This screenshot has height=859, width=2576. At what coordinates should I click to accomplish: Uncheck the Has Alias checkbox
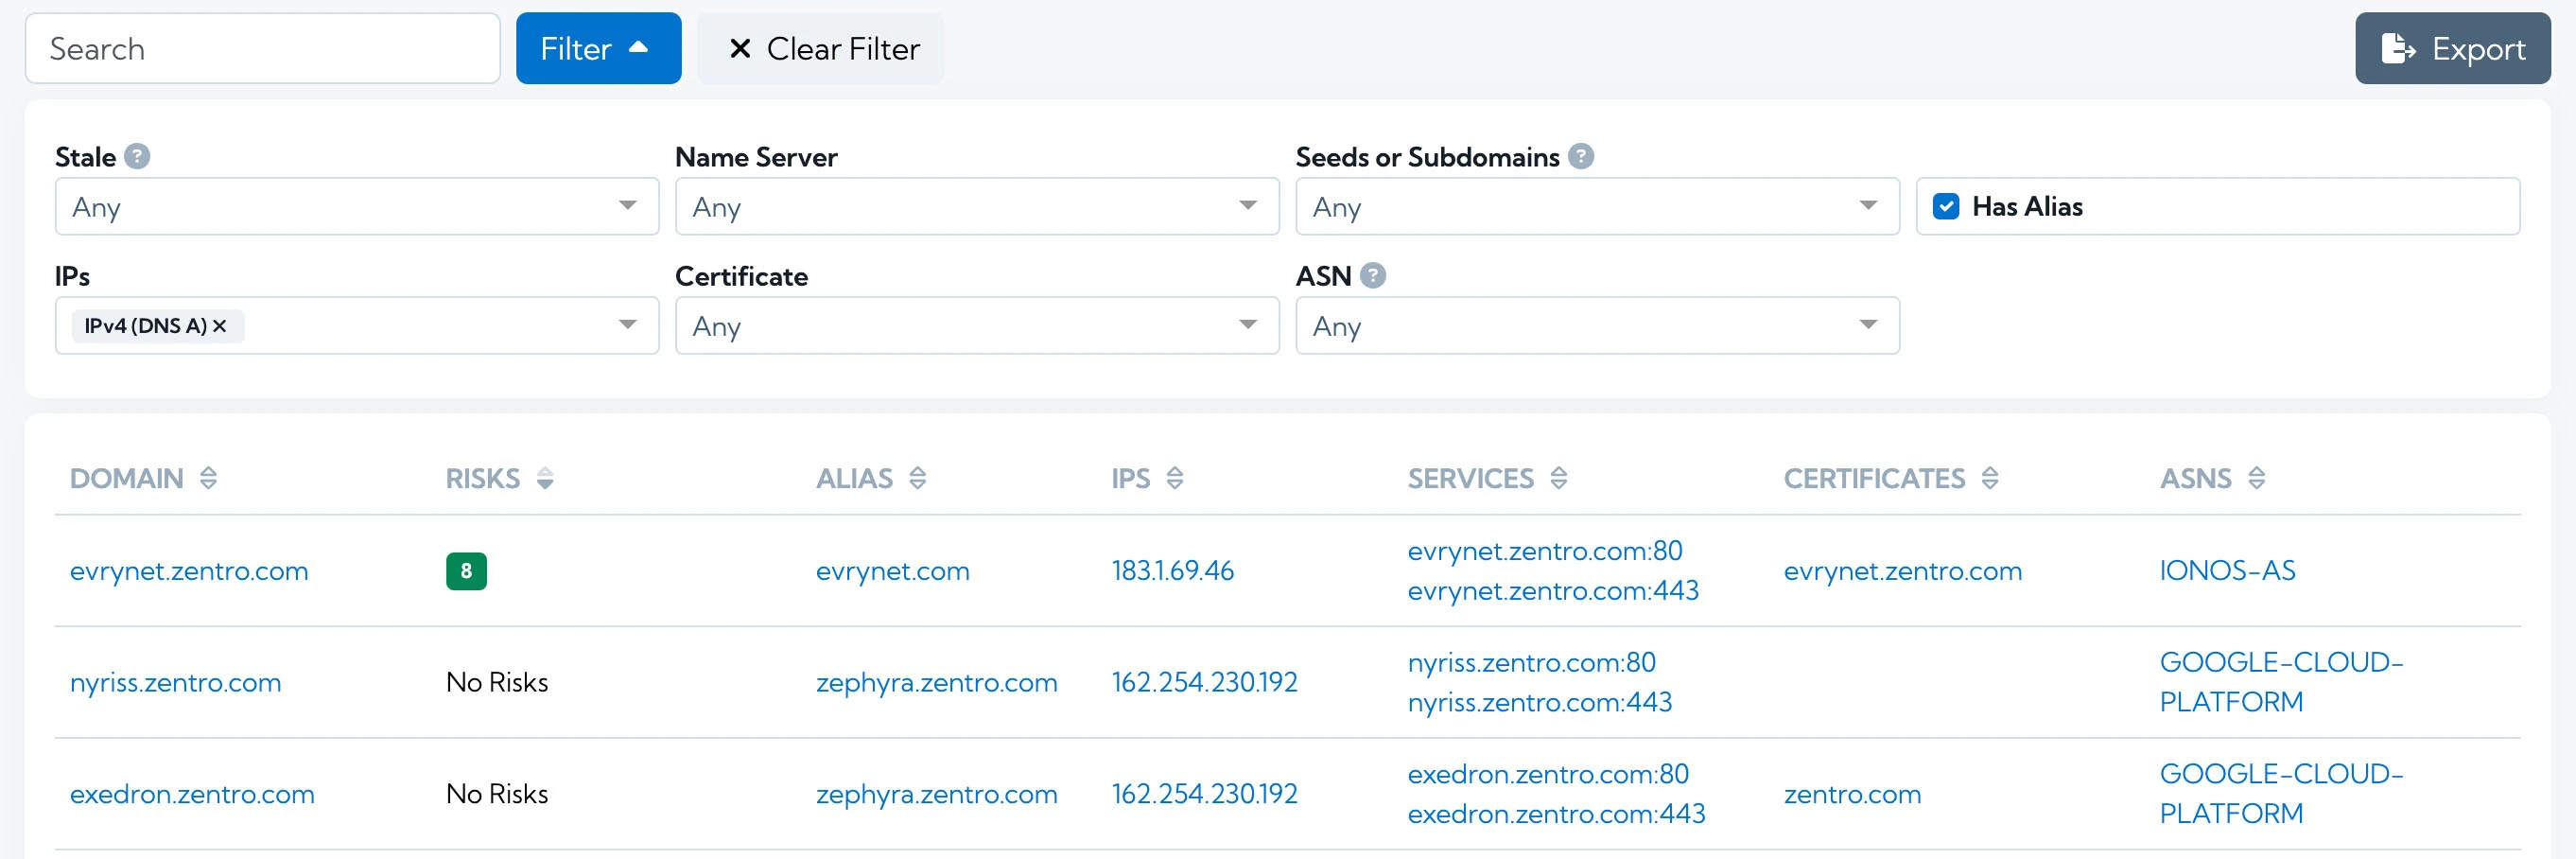[x=1946, y=207]
